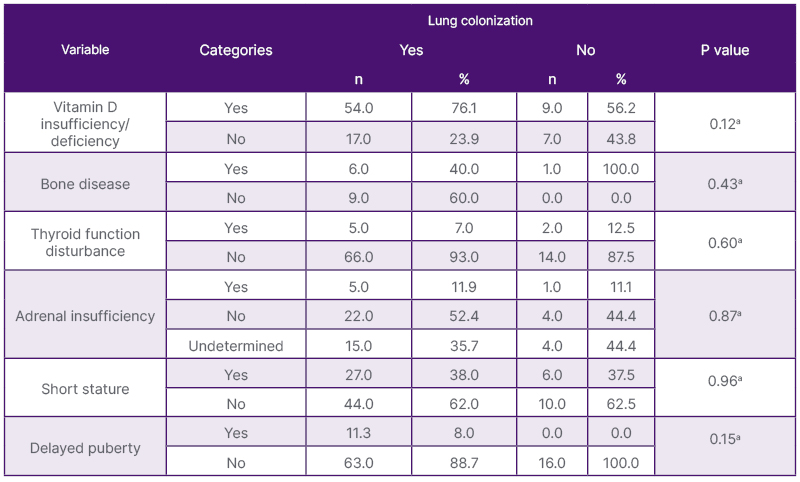Click the 76.1 percent cell

point(464,108)
